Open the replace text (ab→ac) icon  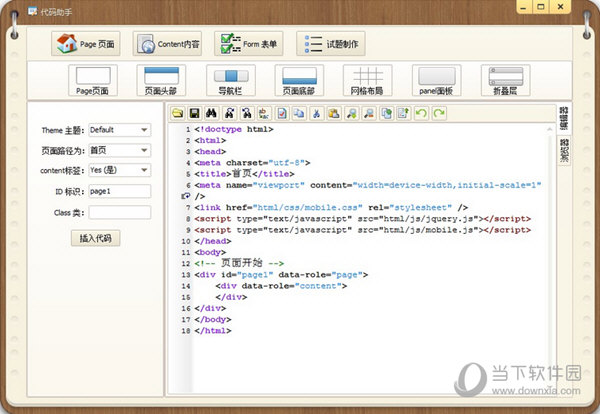click(264, 113)
